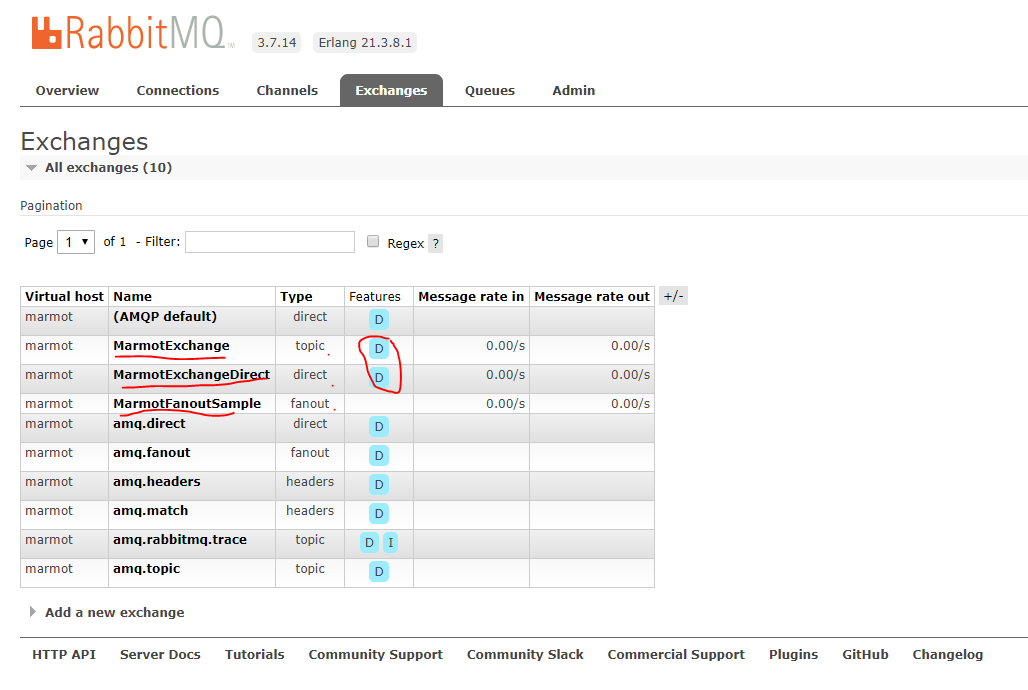Open the MarmotExchangeDirect exchange

tap(191, 375)
